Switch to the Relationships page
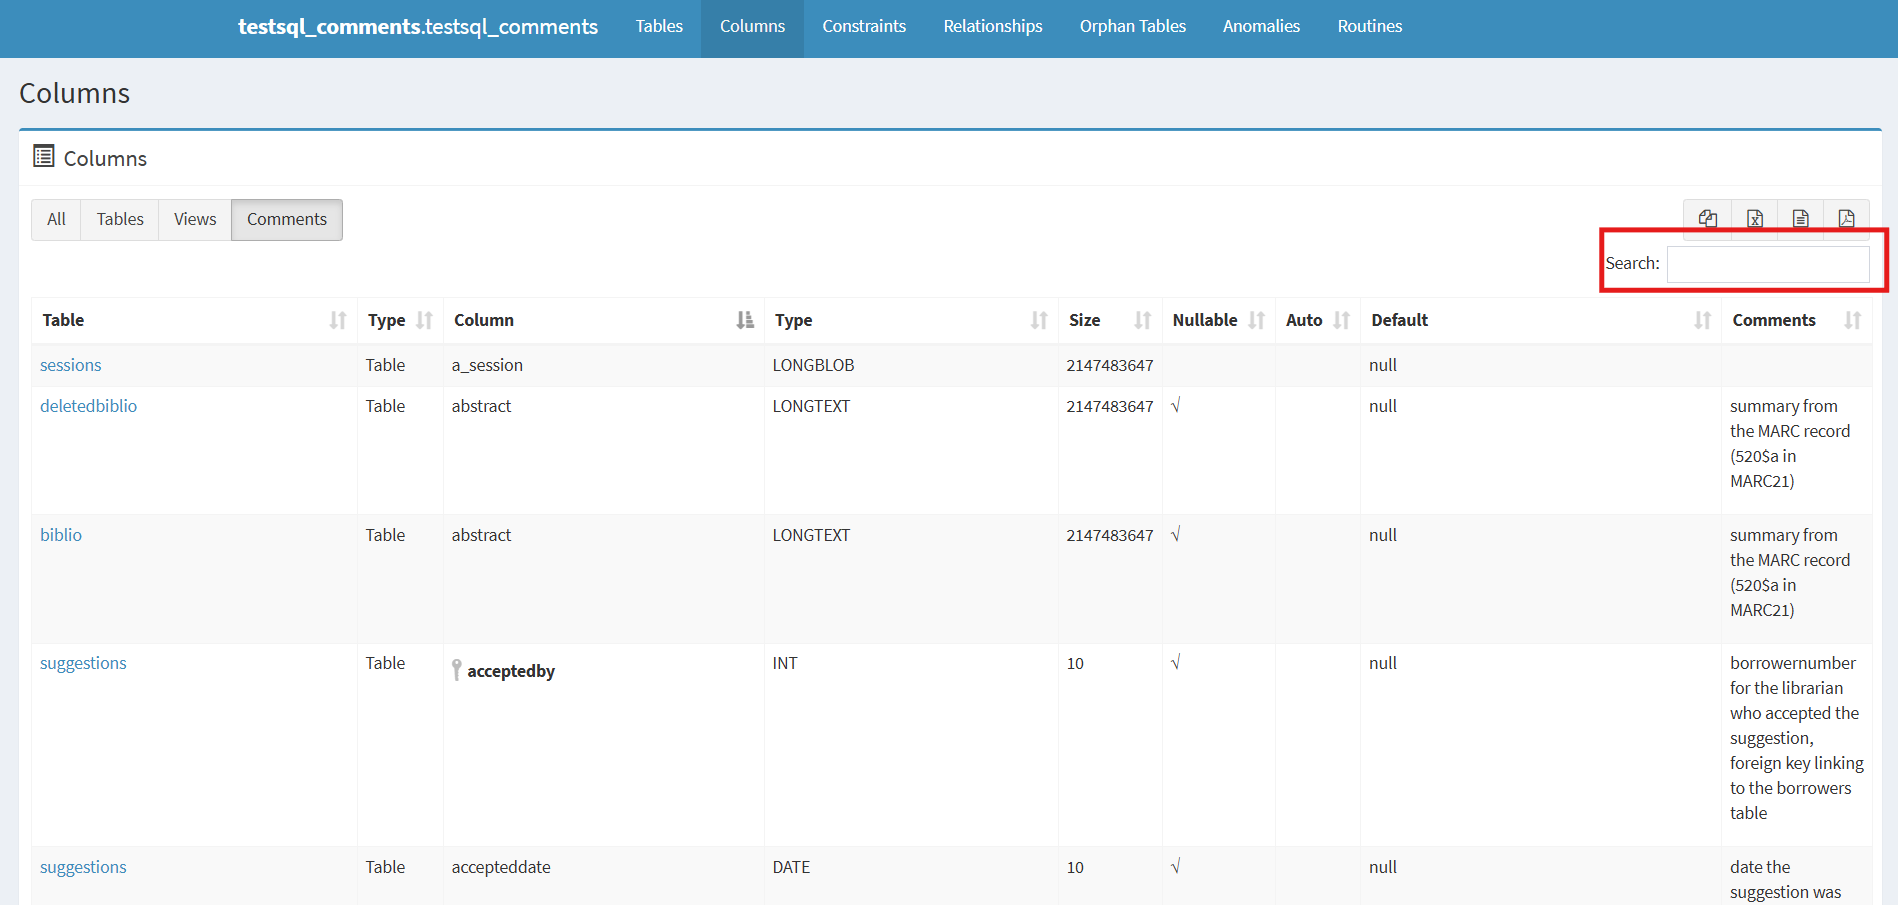Image resolution: width=1898 pixels, height=905 pixels. 992,27
